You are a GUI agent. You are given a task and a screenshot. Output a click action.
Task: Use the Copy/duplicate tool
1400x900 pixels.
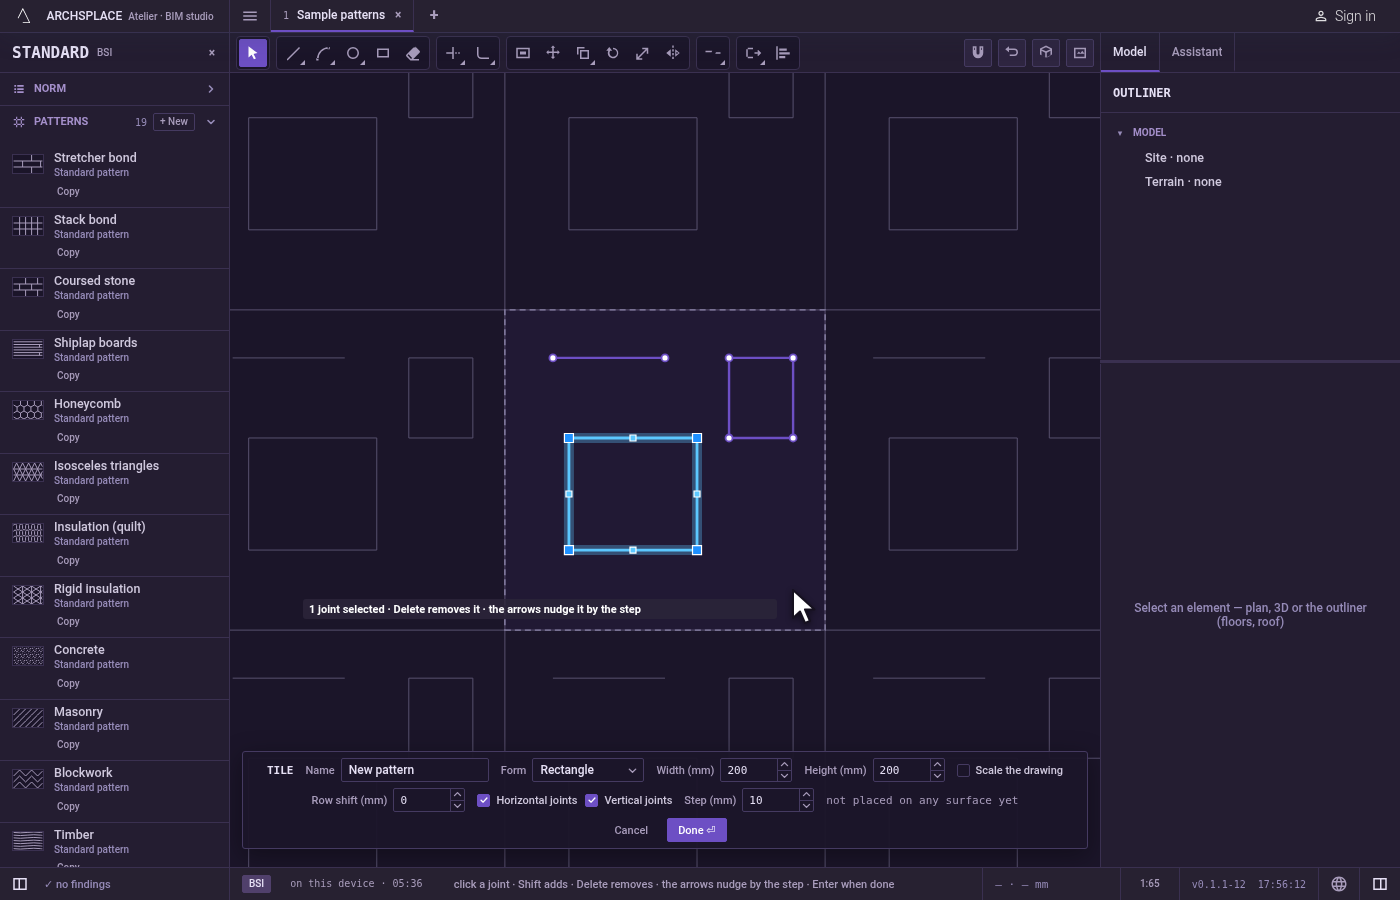click(583, 53)
